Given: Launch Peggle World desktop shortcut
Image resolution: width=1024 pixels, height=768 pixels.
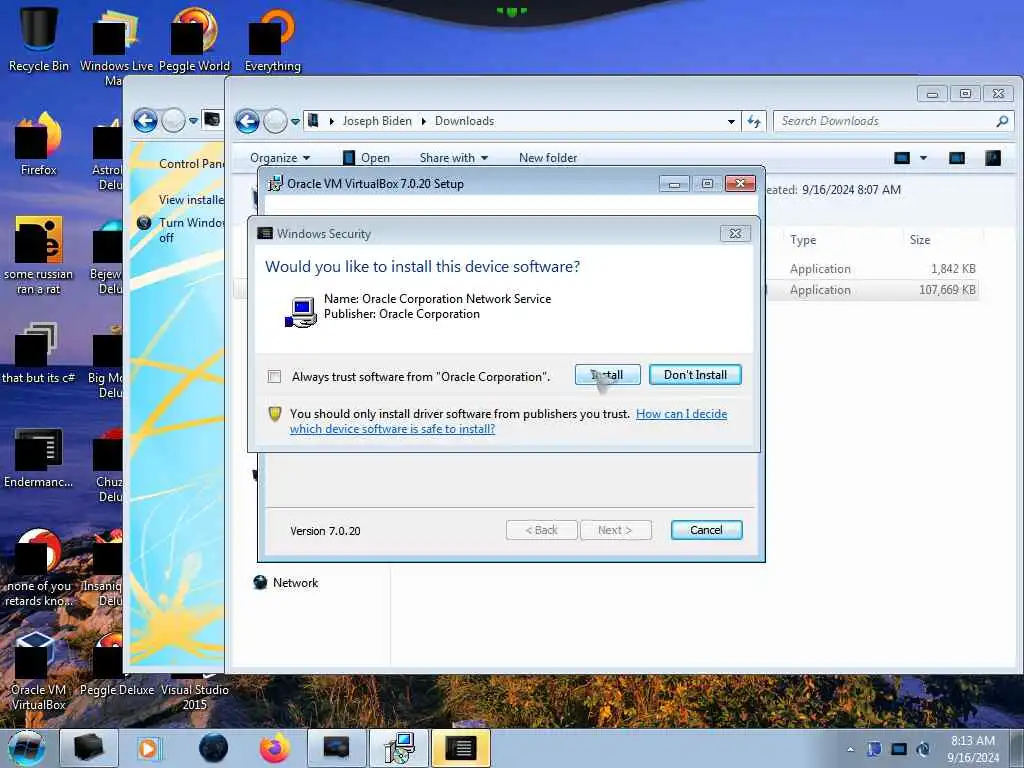Looking at the screenshot, I should [194, 39].
